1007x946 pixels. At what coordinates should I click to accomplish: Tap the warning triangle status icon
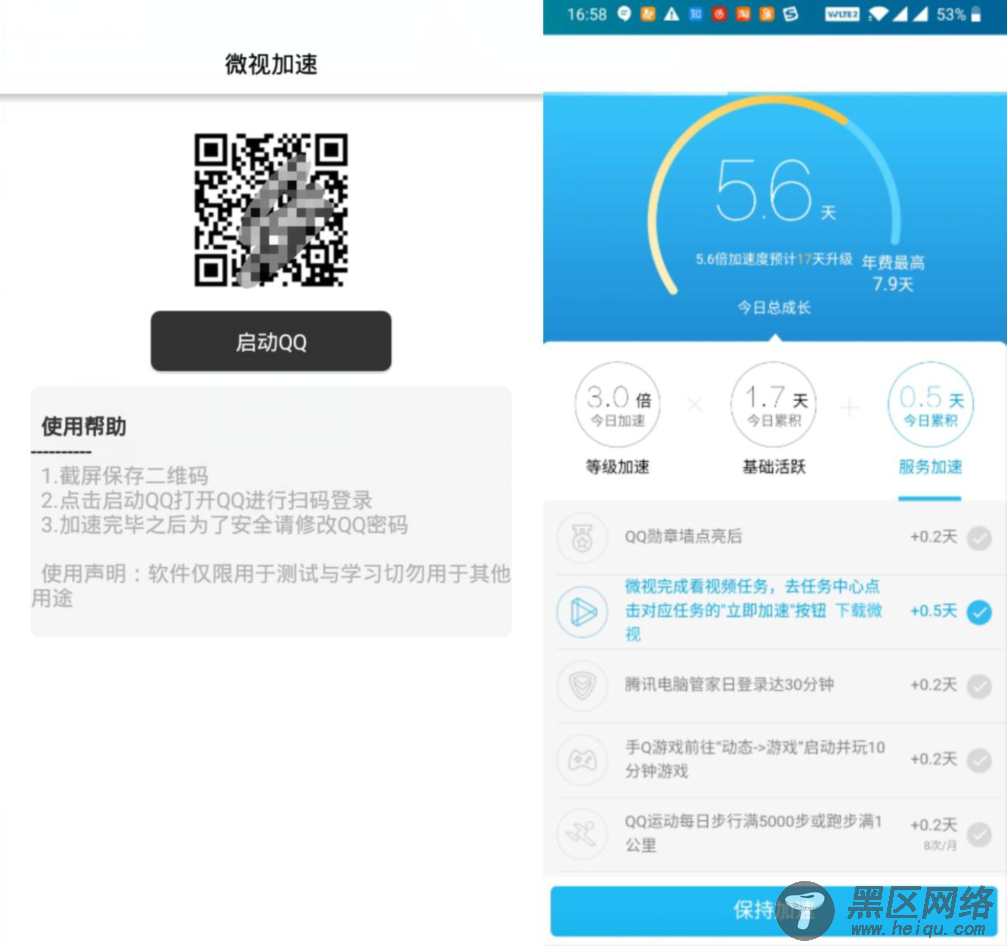pyautogui.click(x=672, y=14)
